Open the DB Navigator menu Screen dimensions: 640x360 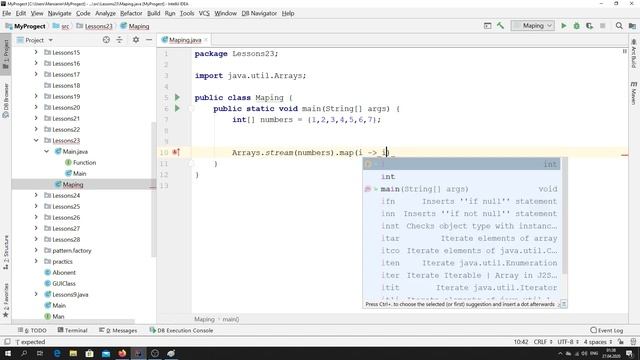[259, 13]
